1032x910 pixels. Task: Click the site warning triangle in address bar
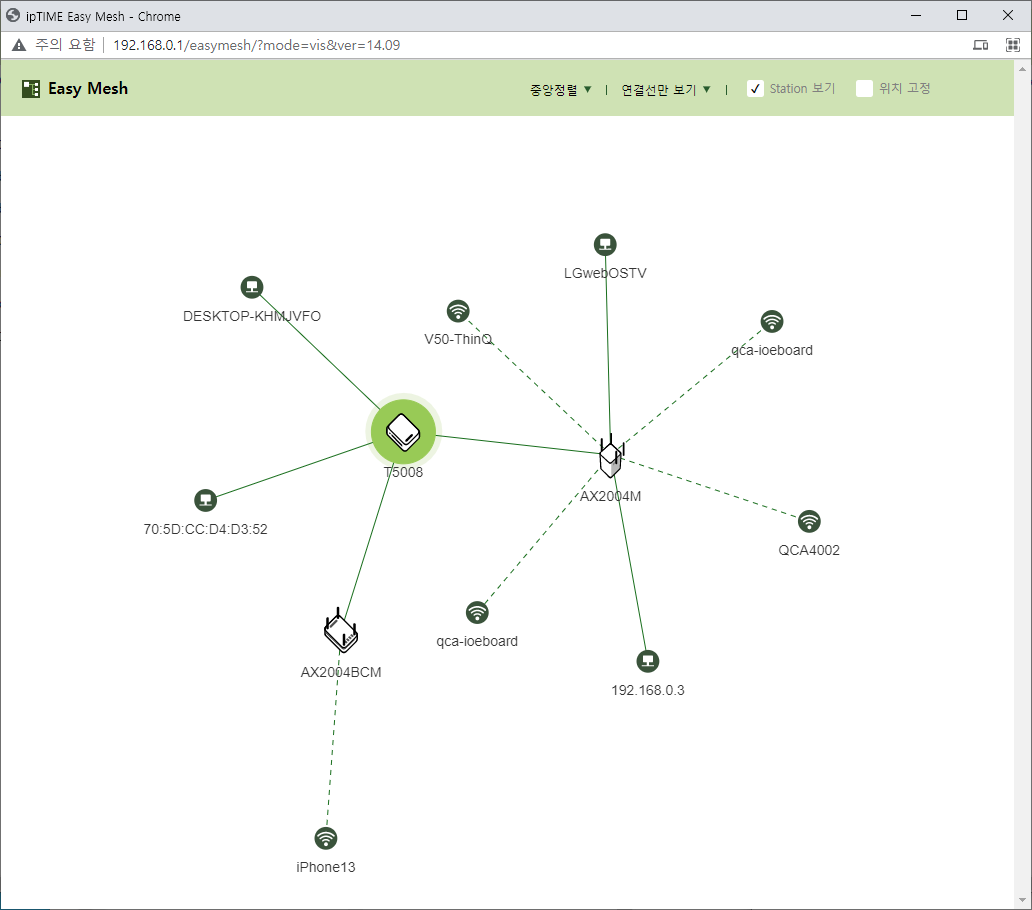(19, 45)
